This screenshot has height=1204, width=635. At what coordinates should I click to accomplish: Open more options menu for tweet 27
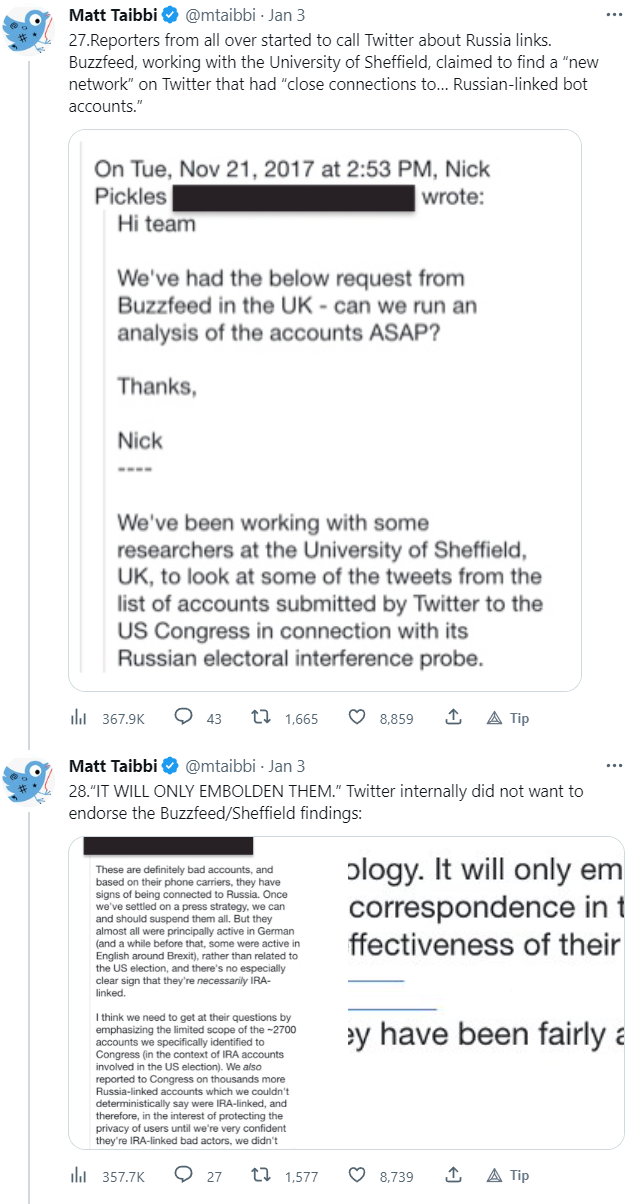point(614,16)
